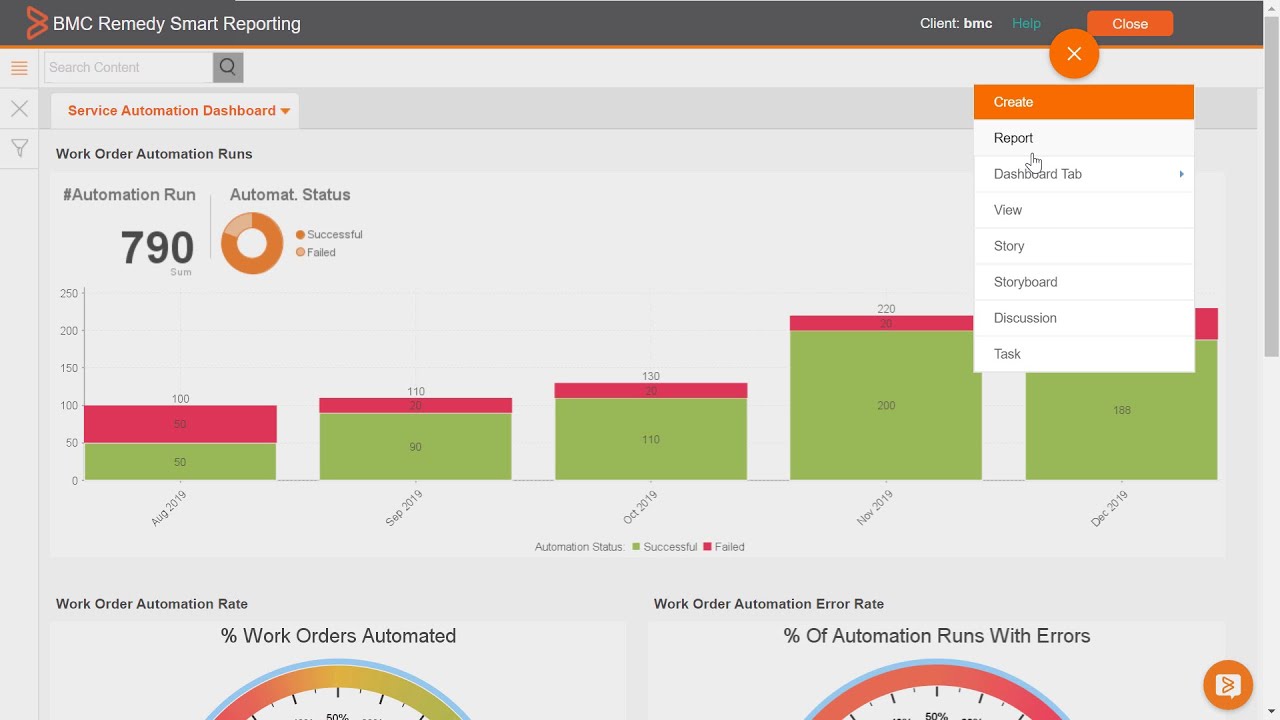Select Storyboard from Create menu
Screen dimensions: 1280x720
point(1084,282)
